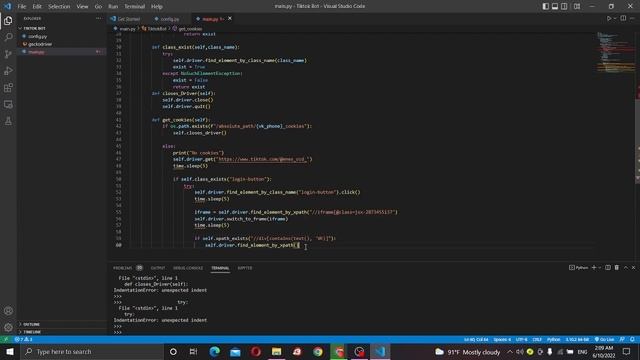Open the Help menu
The height and width of the screenshot is (360, 640).
(157, 7)
